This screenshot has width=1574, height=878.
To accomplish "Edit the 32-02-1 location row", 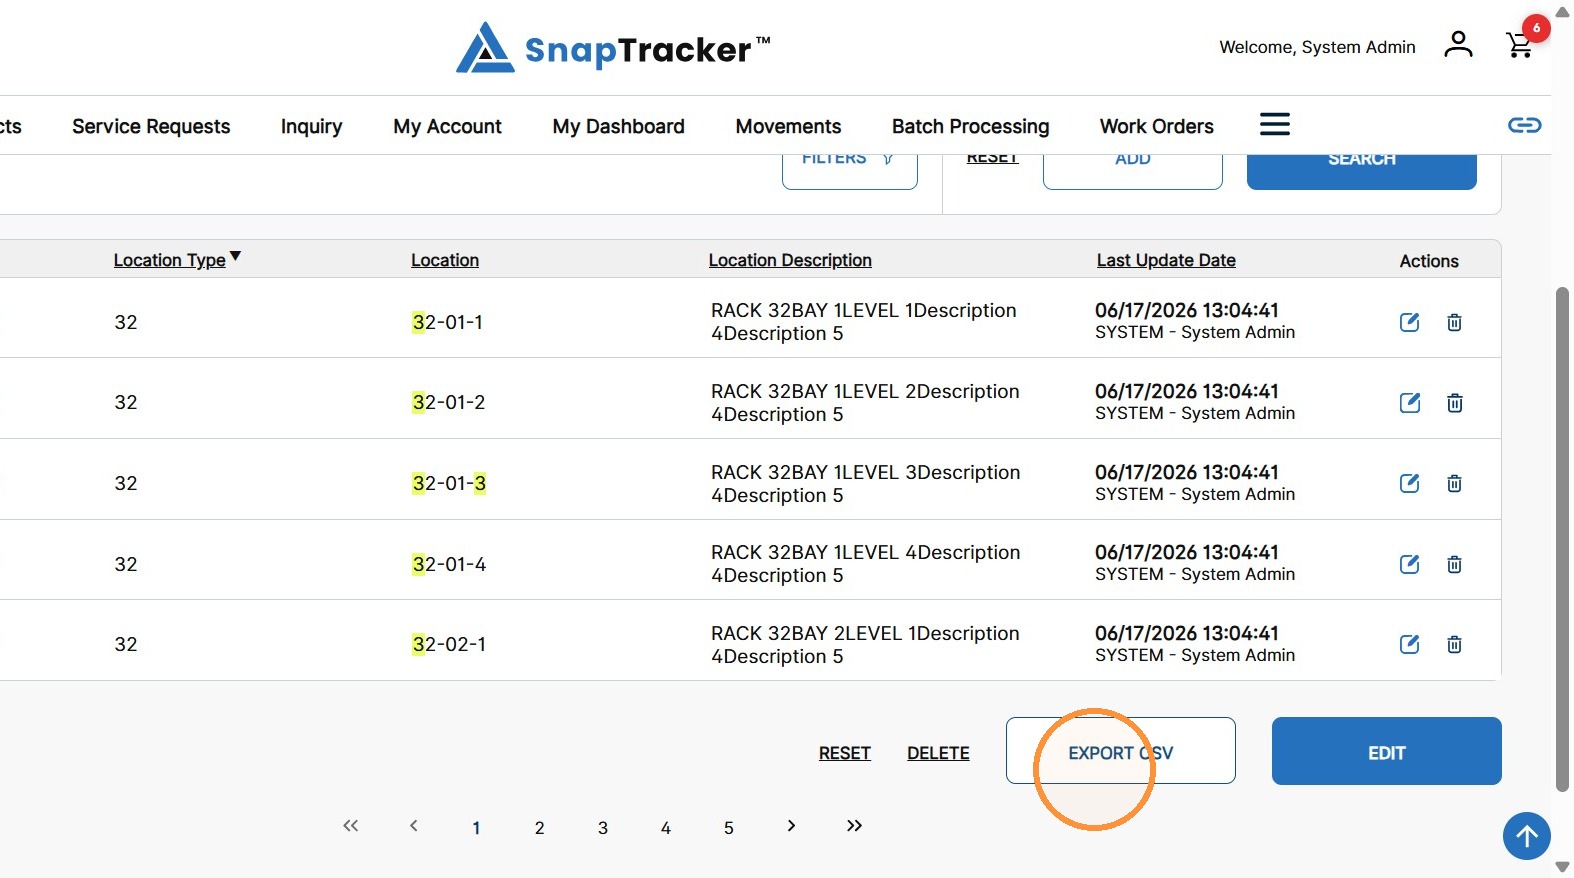I will (x=1409, y=644).
